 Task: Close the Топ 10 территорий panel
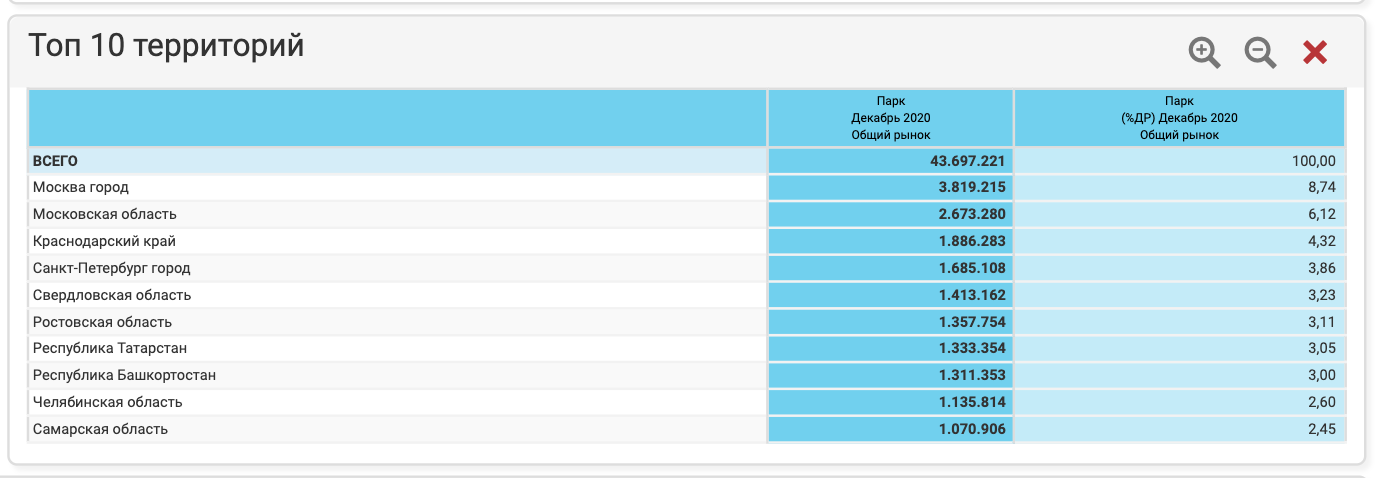(x=1315, y=52)
